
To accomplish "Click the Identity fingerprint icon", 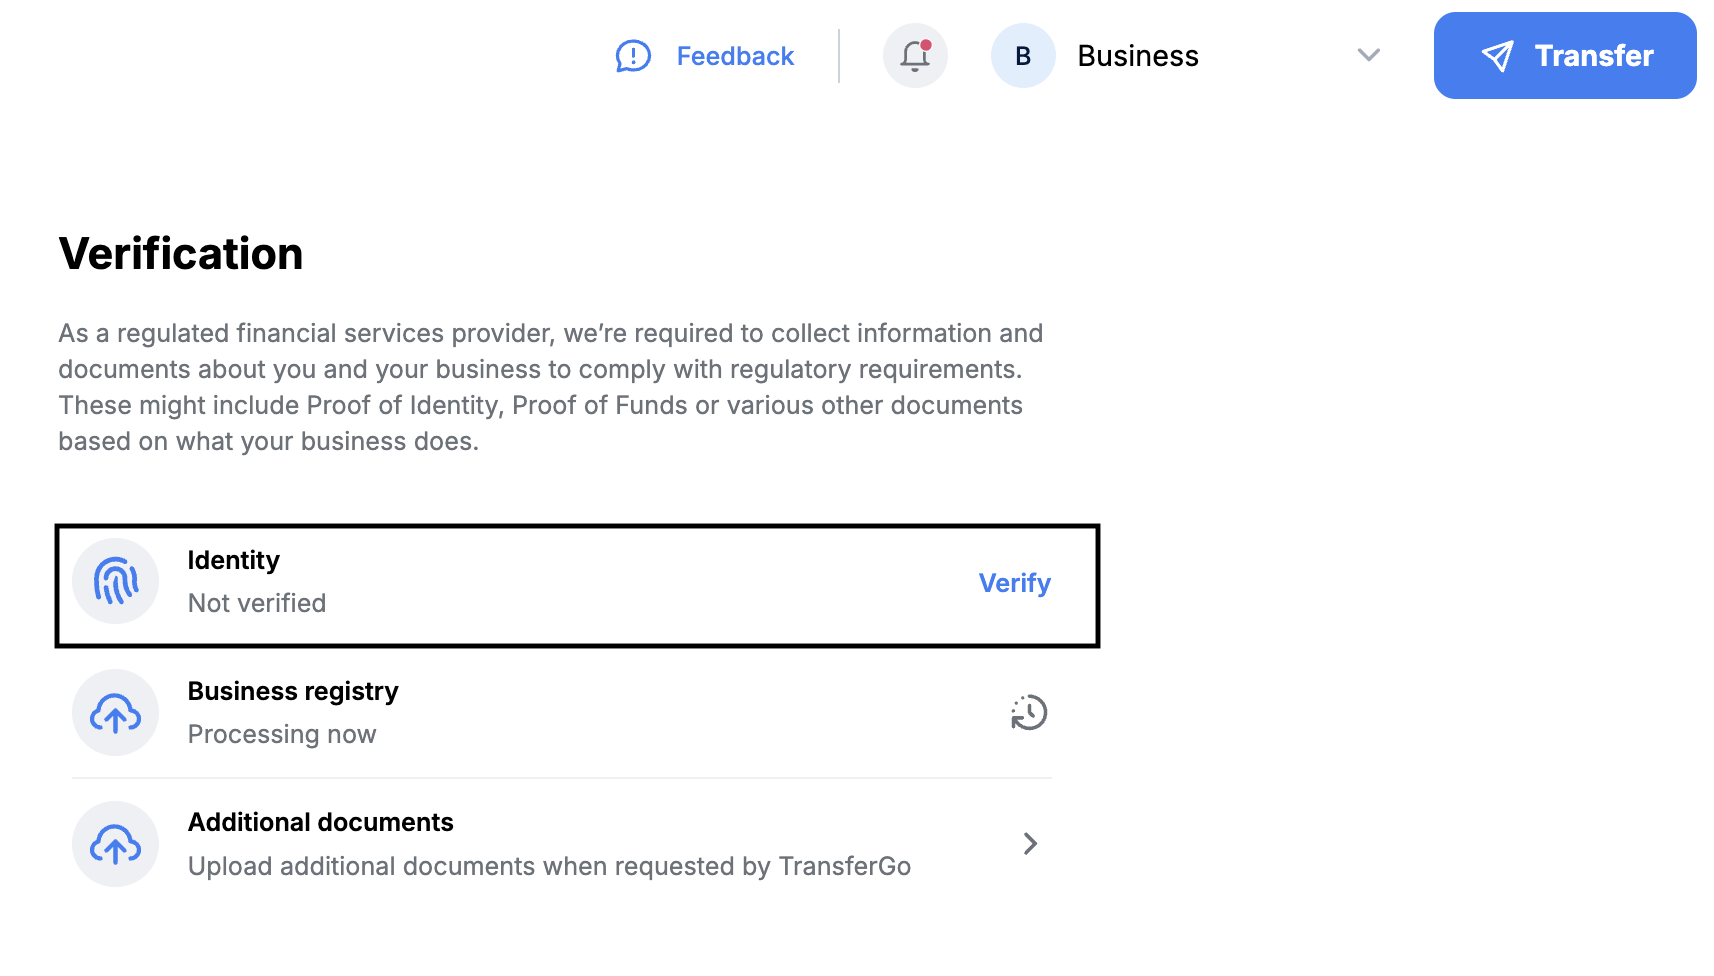I will (116, 581).
